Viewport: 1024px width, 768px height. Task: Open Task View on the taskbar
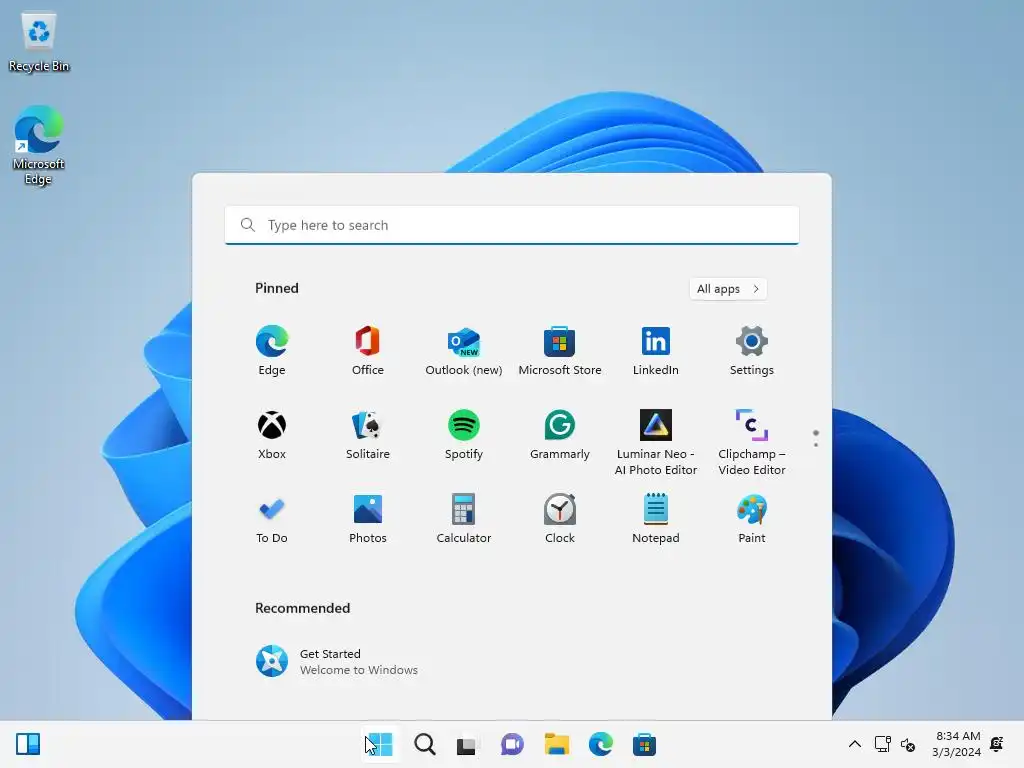[x=467, y=744]
